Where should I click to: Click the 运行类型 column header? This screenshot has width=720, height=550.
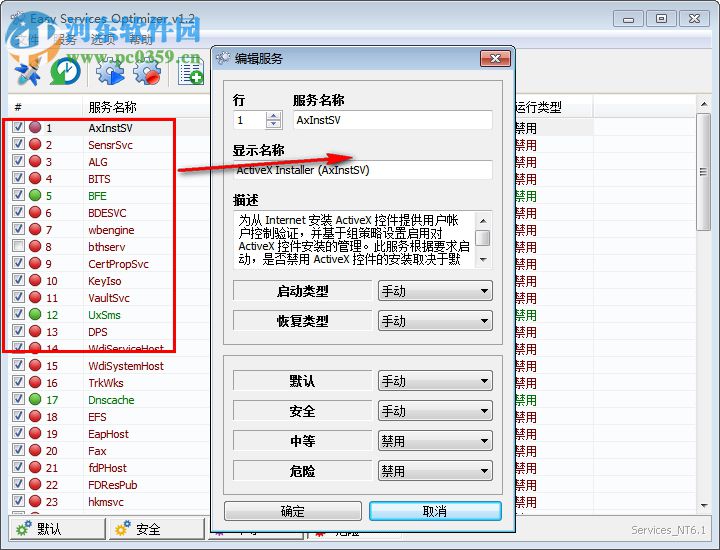553,107
